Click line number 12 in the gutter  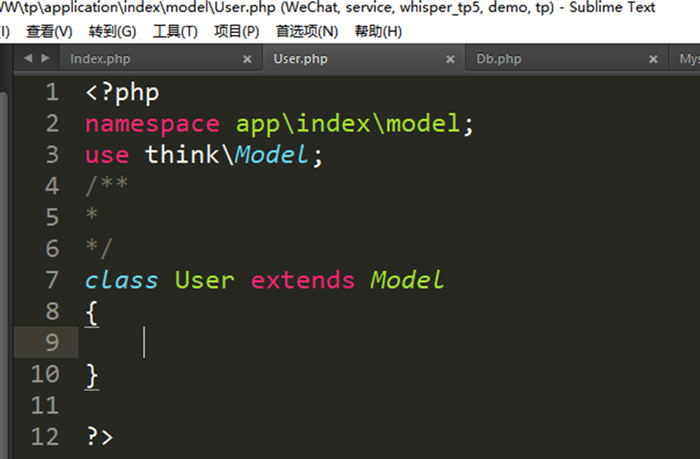point(45,437)
